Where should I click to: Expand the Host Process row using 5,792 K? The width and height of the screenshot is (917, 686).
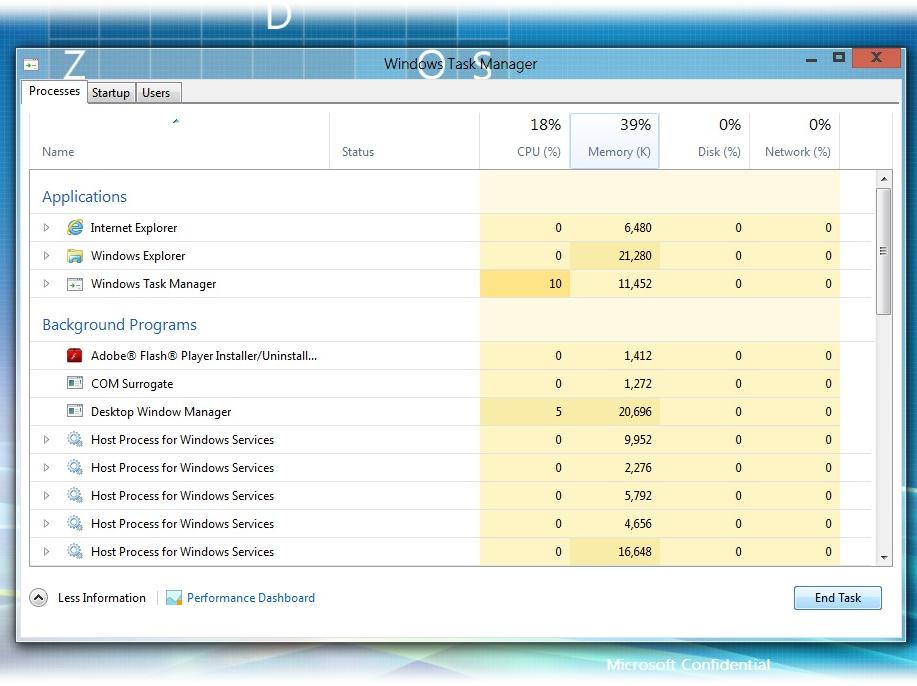pyautogui.click(x=46, y=496)
